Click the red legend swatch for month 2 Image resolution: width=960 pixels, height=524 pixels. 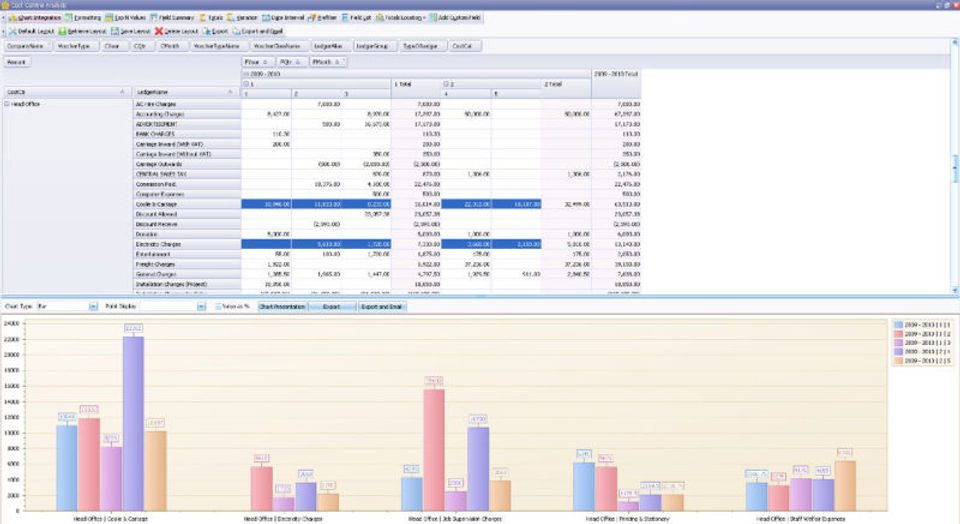click(x=899, y=334)
